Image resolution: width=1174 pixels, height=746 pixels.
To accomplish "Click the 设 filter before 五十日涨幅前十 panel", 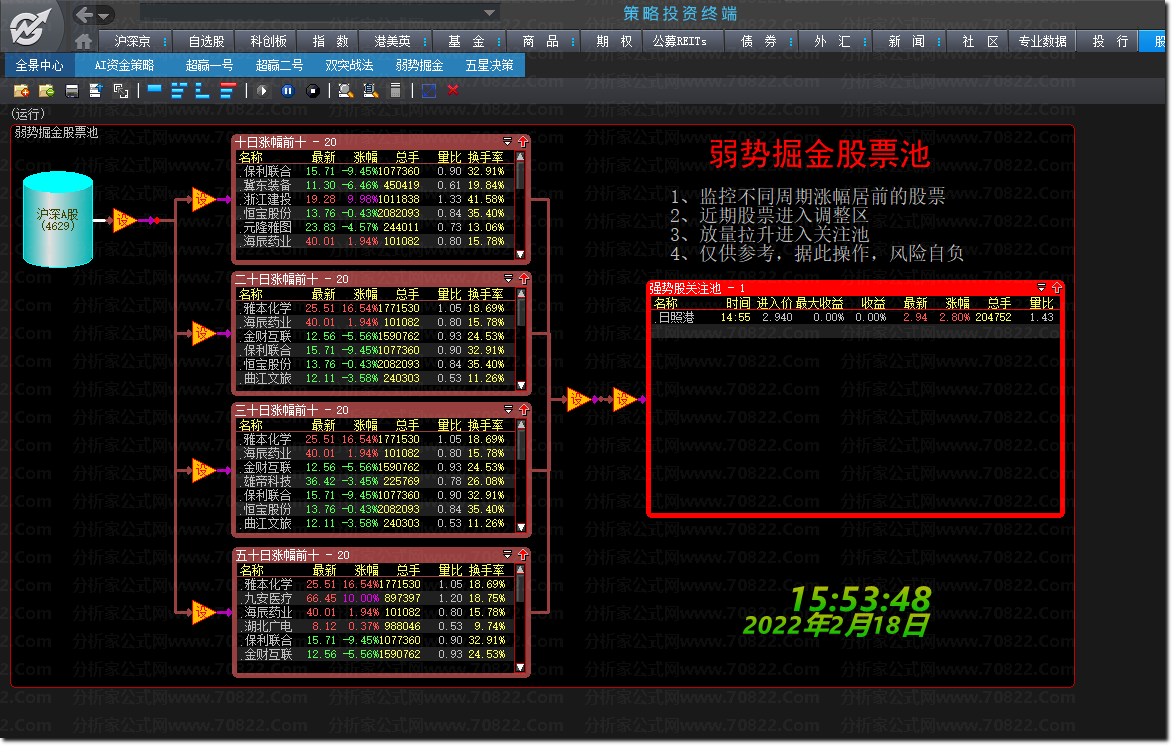I will pyautogui.click(x=202, y=613).
